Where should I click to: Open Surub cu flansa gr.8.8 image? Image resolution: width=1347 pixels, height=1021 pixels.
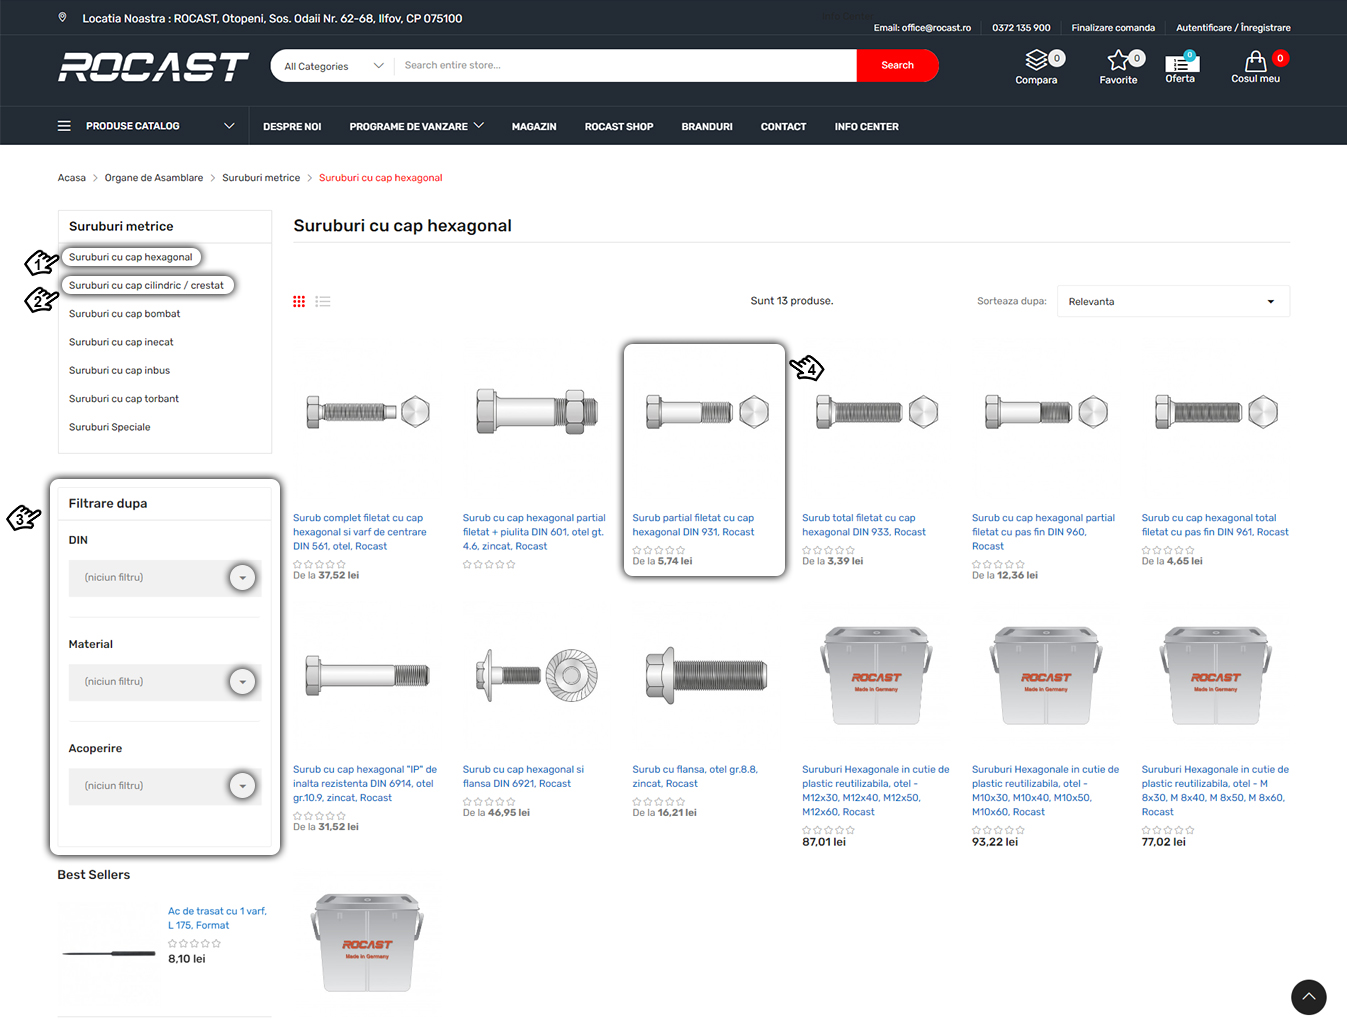pyautogui.click(x=707, y=676)
